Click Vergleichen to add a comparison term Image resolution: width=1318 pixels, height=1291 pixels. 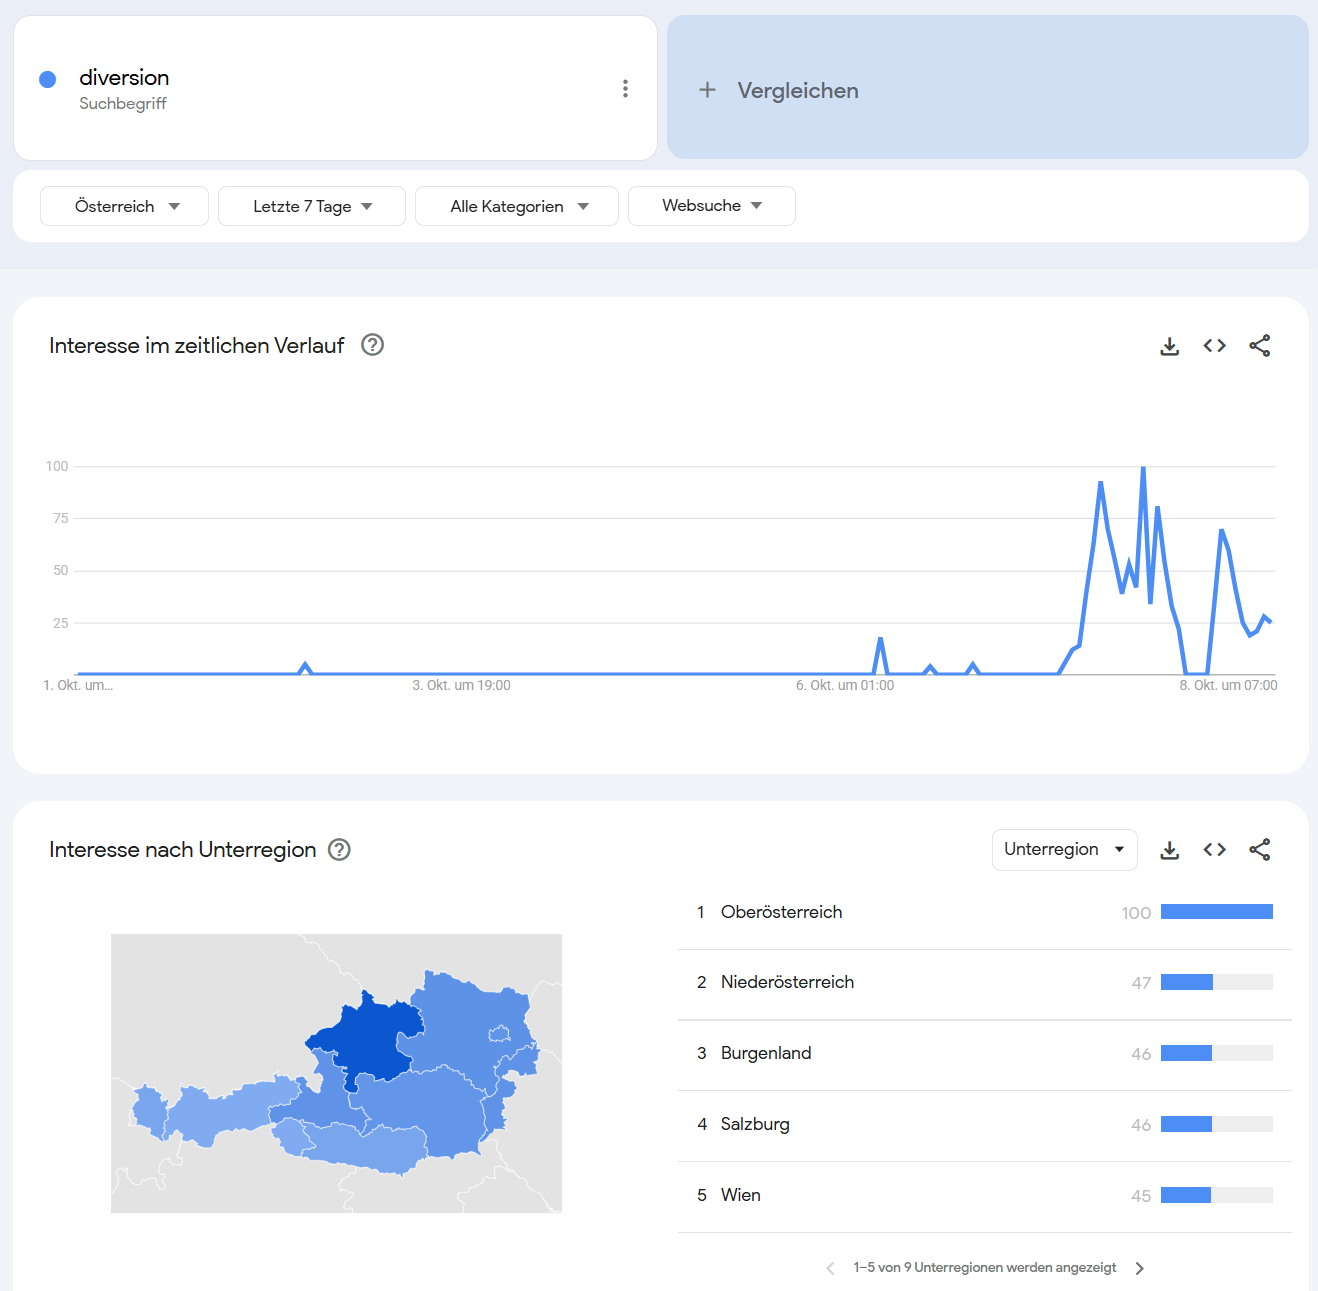(x=797, y=90)
